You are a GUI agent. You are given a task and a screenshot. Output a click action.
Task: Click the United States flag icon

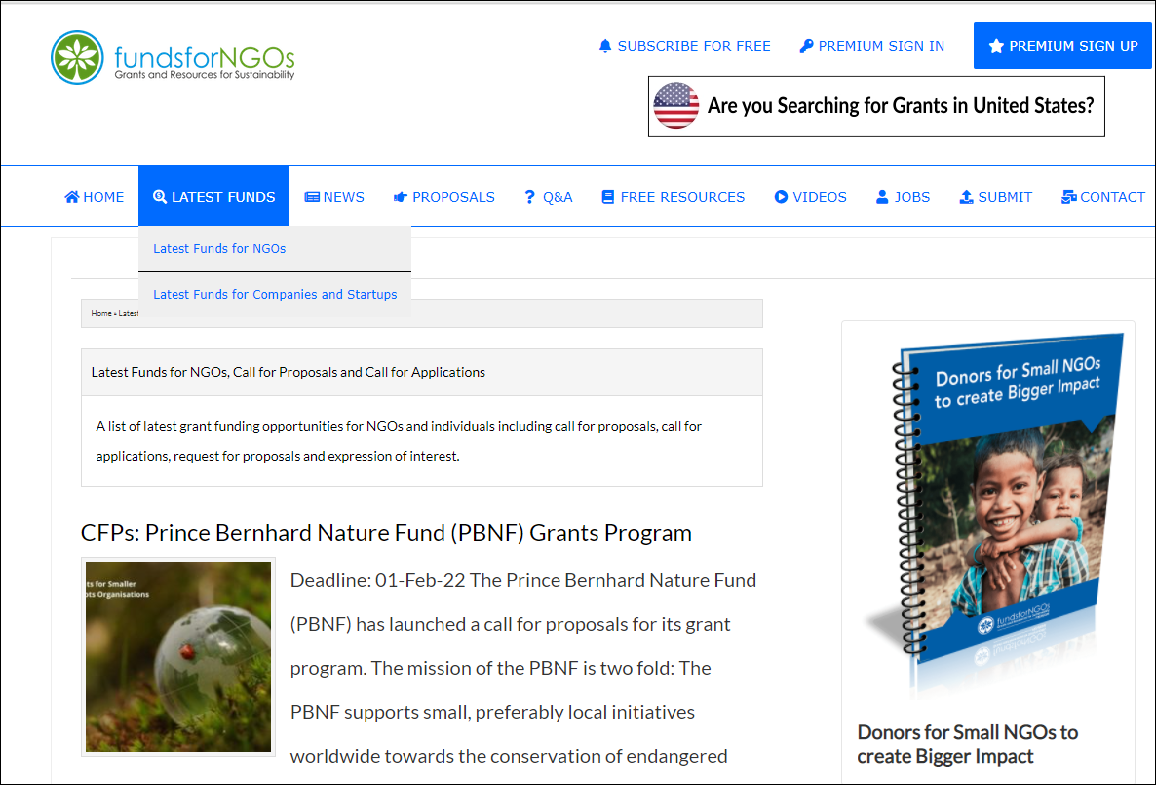click(x=676, y=106)
